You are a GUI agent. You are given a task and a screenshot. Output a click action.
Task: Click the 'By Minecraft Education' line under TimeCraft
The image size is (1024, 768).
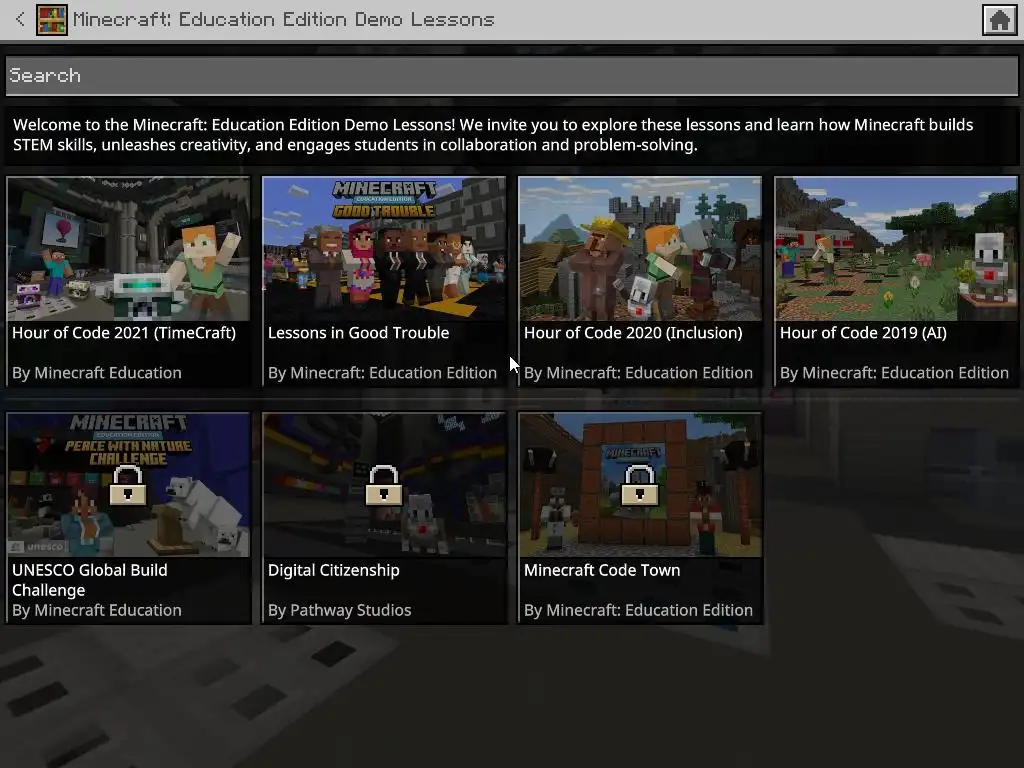point(97,373)
